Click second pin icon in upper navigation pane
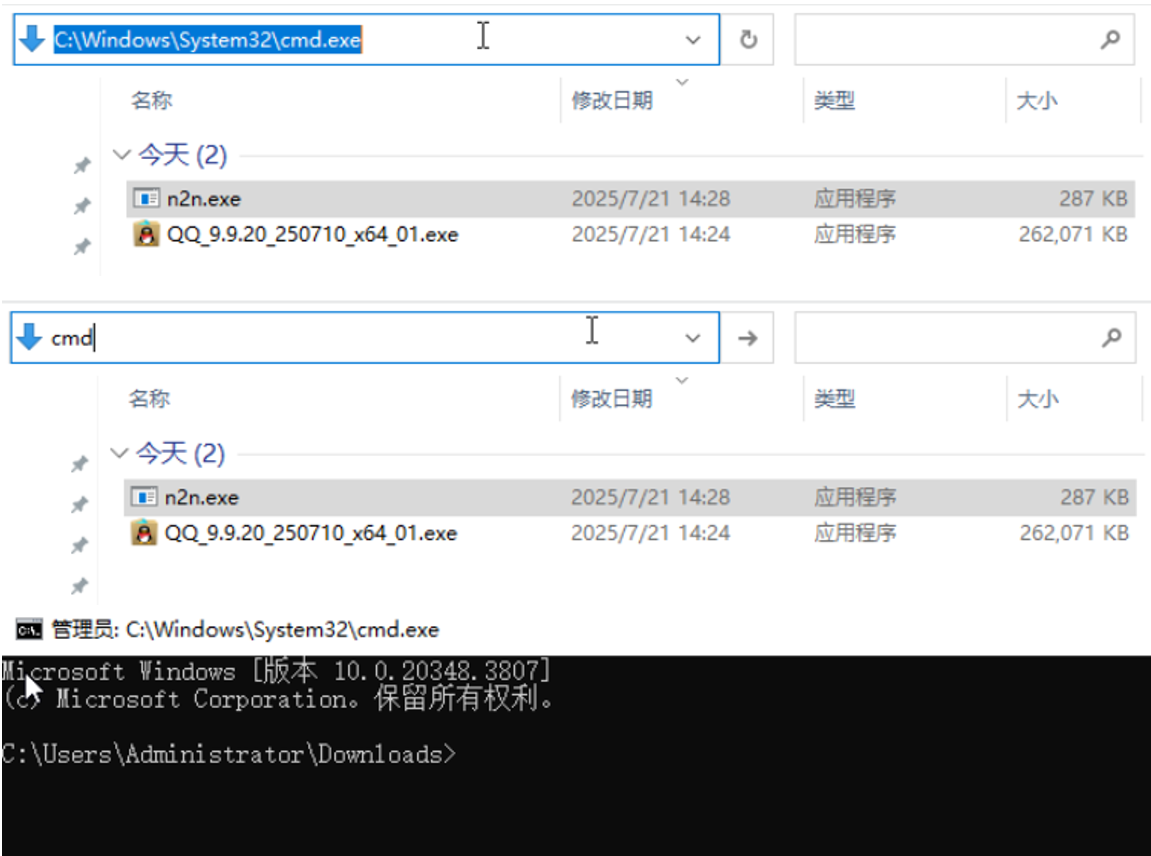The width and height of the screenshot is (1151, 856). [82, 206]
